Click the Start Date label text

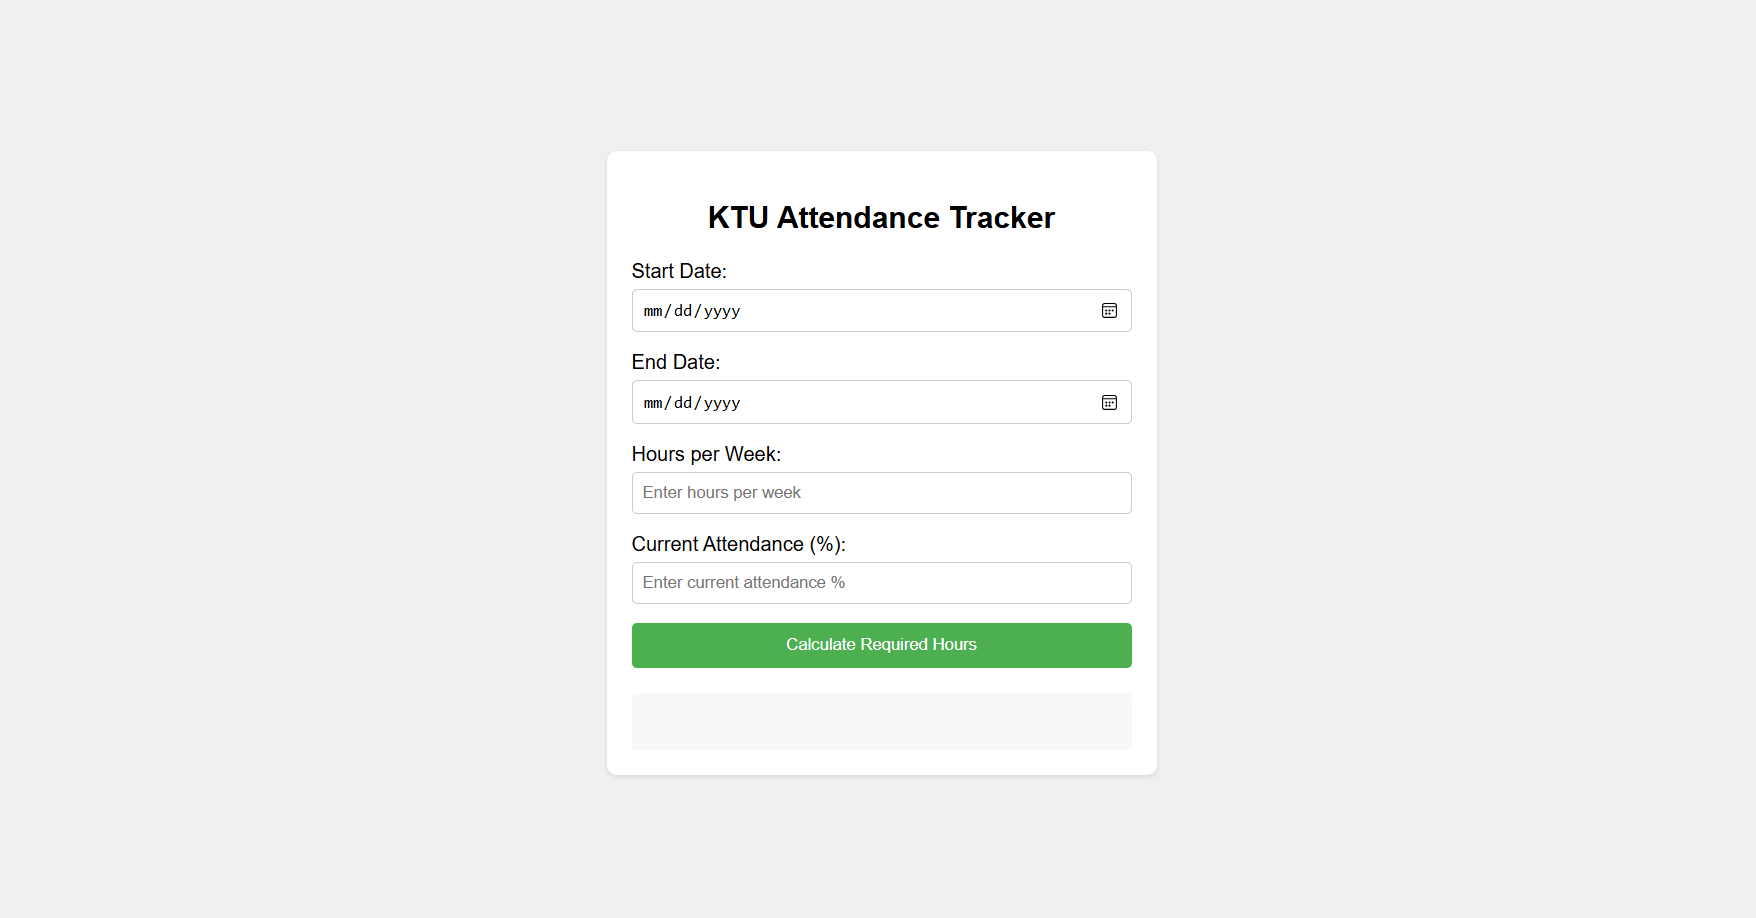pyautogui.click(x=679, y=270)
